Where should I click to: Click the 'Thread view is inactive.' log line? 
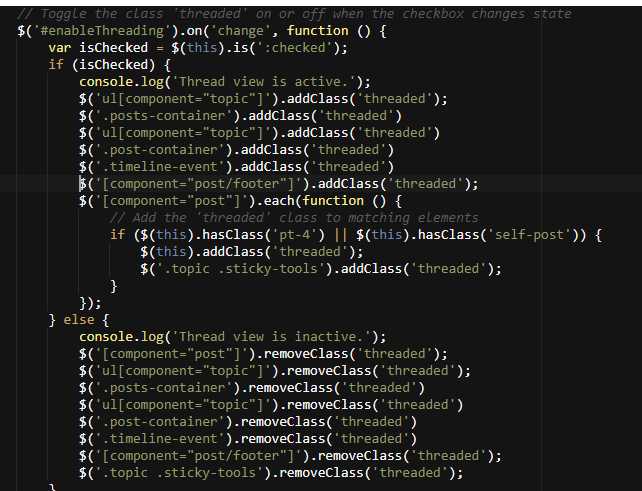click(x=233, y=337)
